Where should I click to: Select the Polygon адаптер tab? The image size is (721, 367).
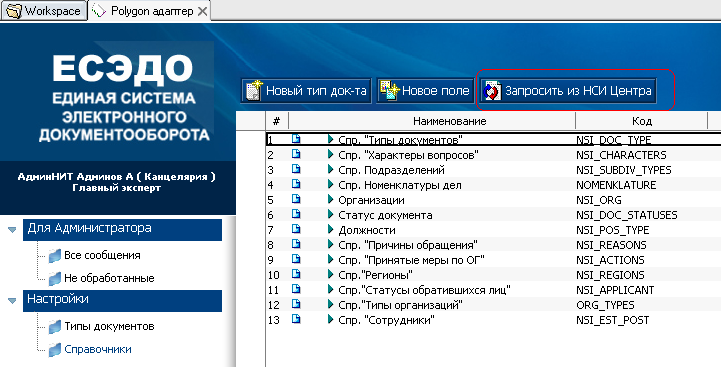click(149, 11)
